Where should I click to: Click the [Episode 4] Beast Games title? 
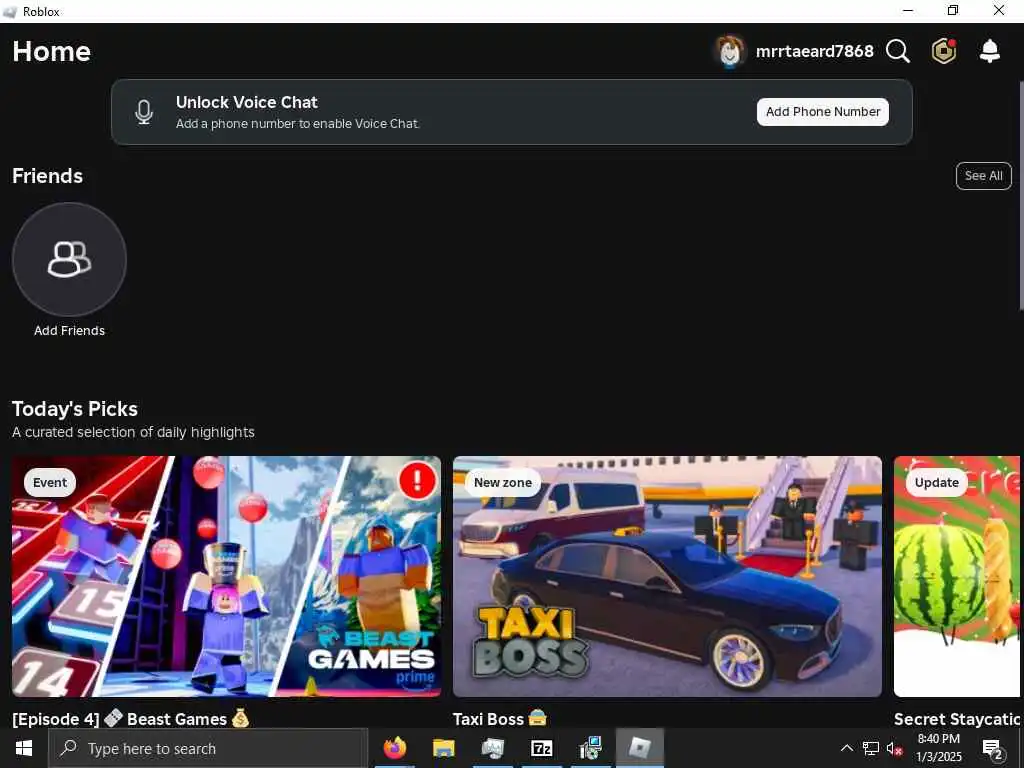point(131,718)
